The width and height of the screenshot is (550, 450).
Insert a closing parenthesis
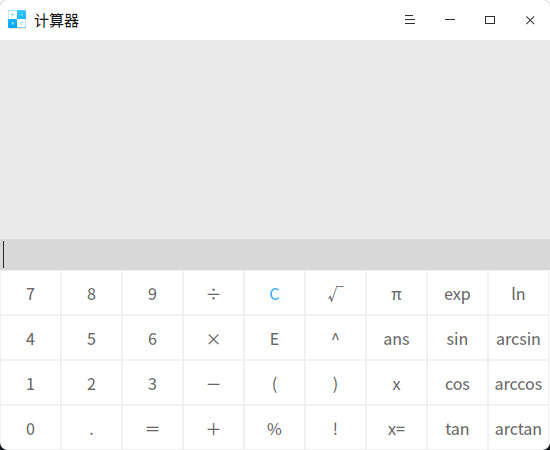point(335,383)
